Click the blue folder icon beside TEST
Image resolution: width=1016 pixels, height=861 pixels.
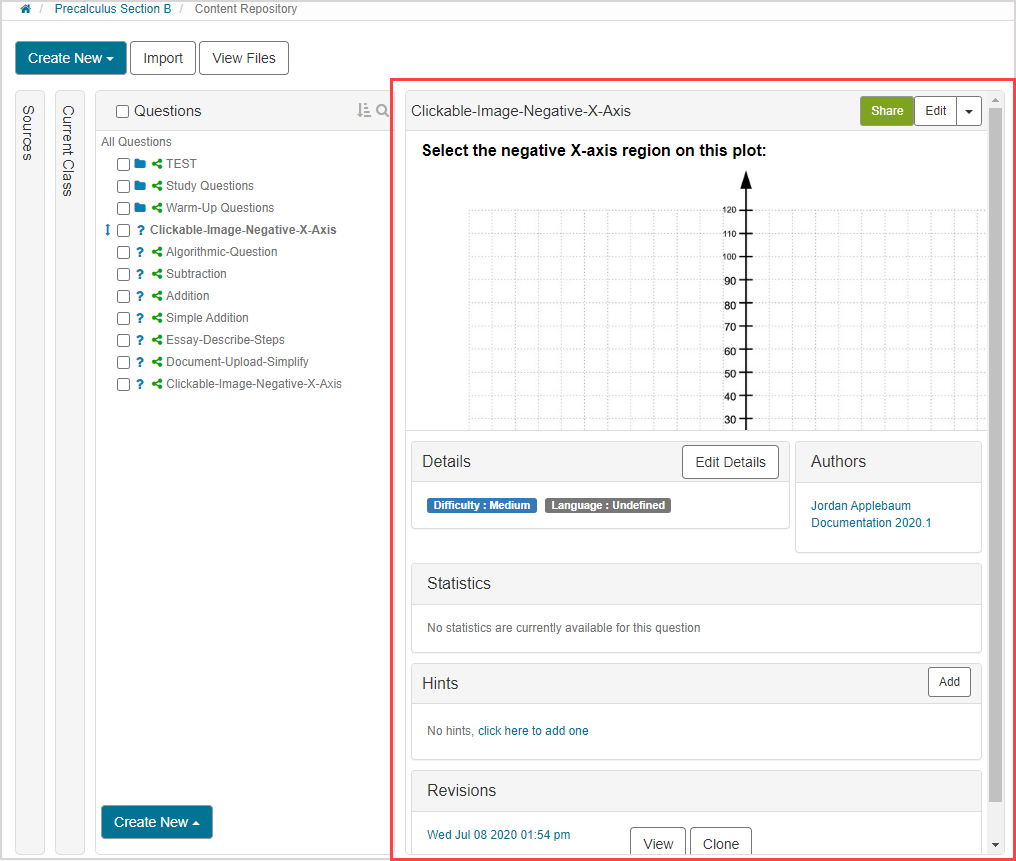click(140, 164)
